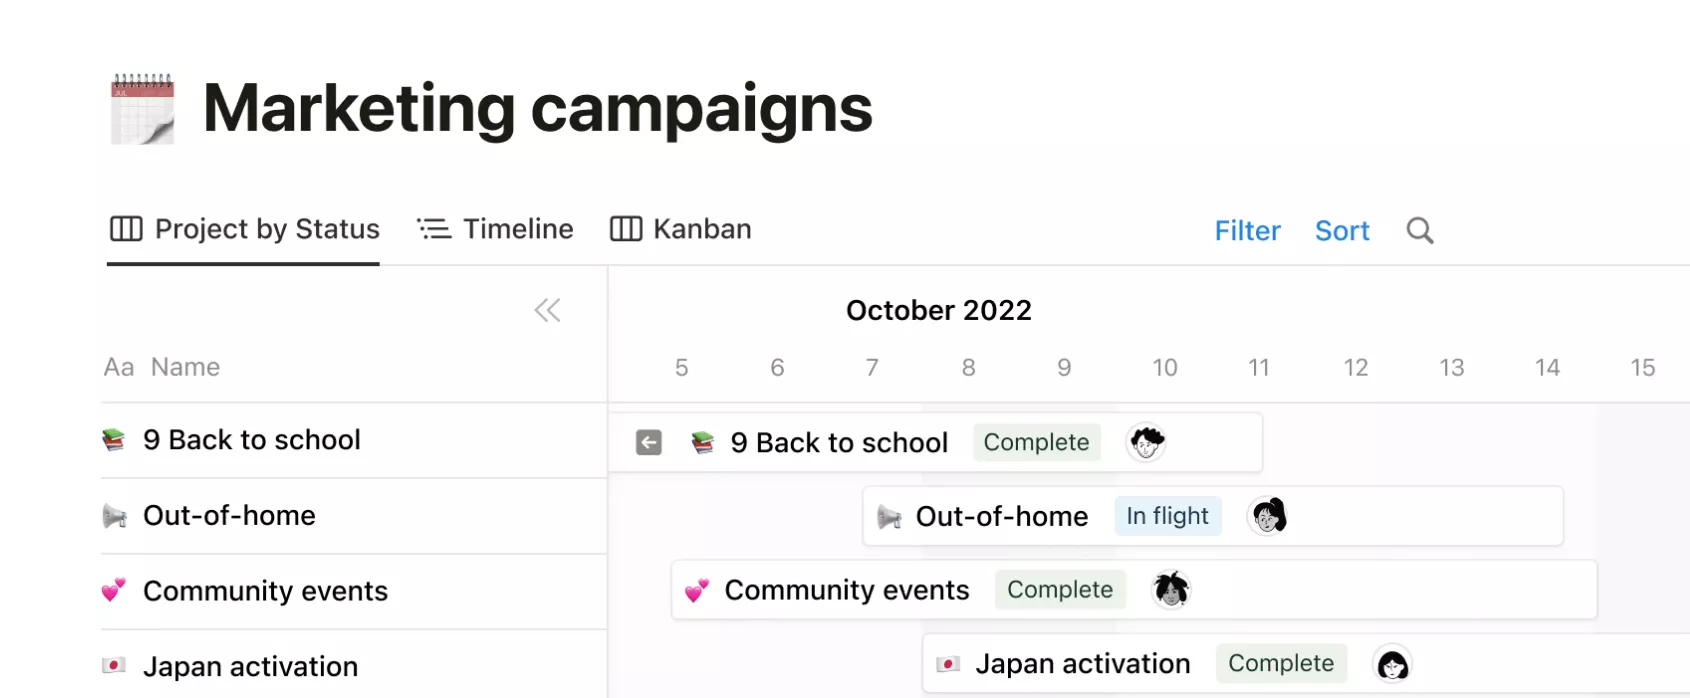Click the In flight status tag

pyautogui.click(x=1168, y=516)
